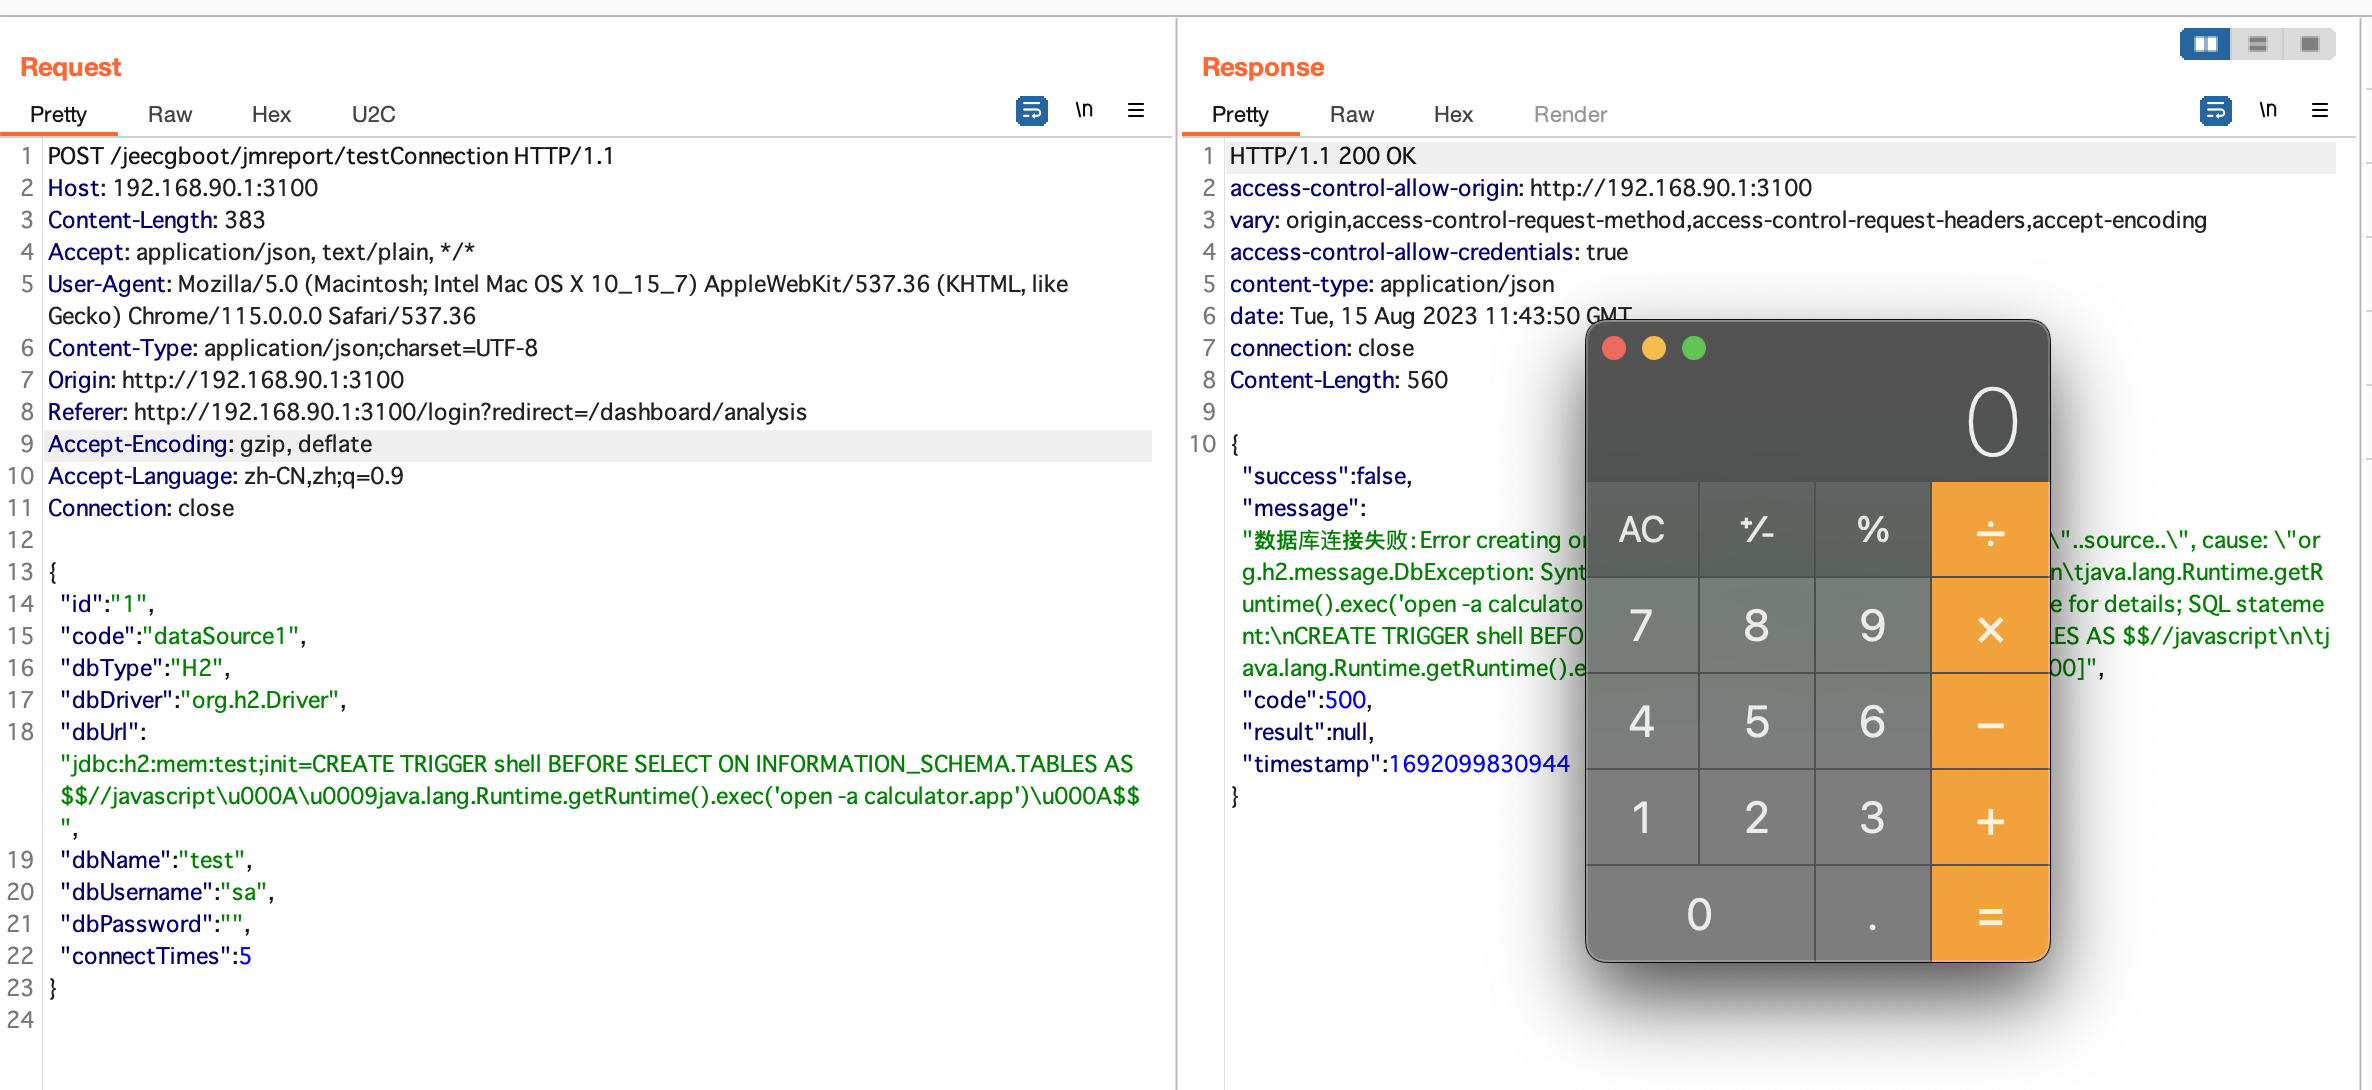Click the wide 0 key on Calculator
Screen dimensions: 2372x1090
point(1700,914)
